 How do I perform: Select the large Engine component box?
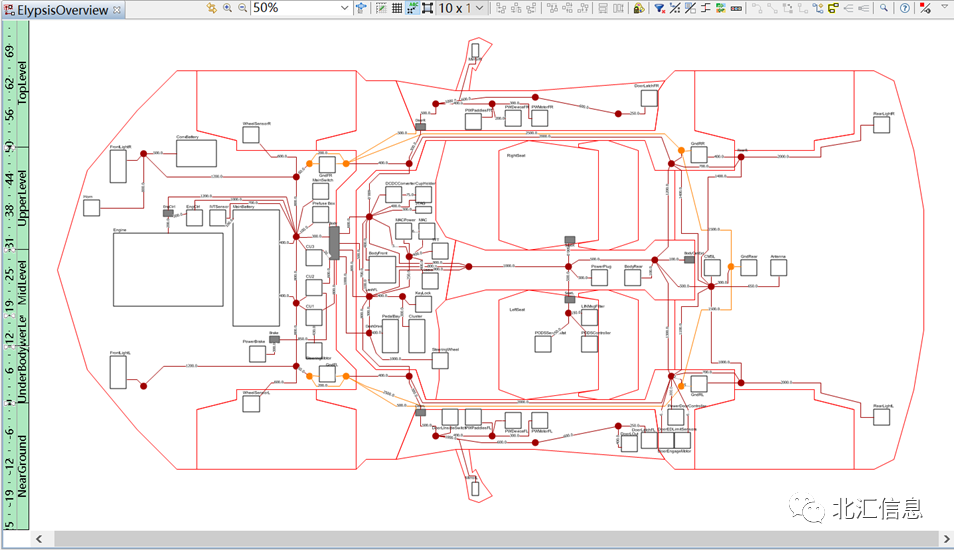[168, 270]
